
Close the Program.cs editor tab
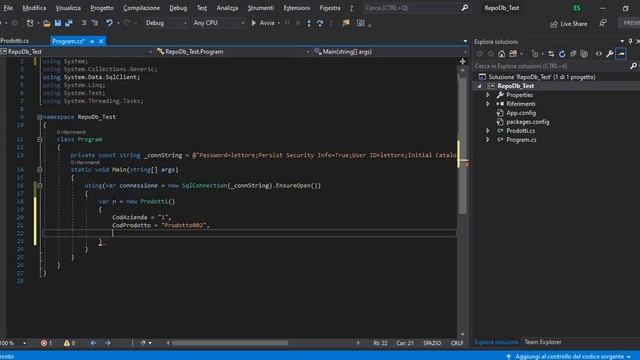click(x=101, y=41)
